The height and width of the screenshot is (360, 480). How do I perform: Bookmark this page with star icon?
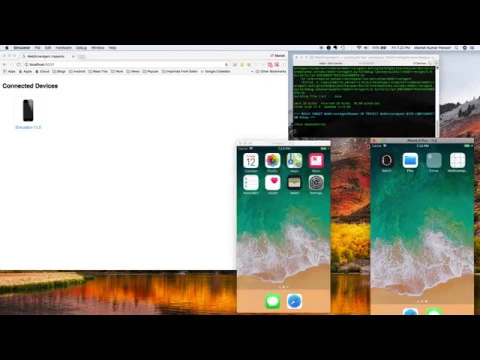227,64
